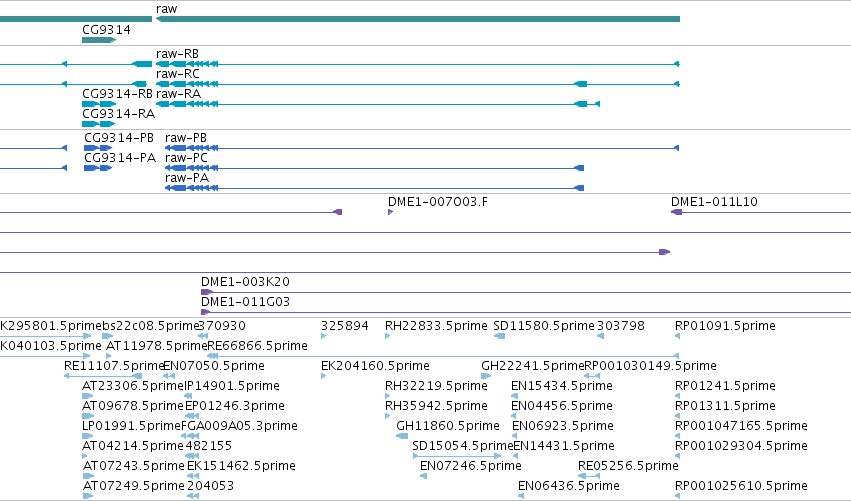Click the raw-PC protein label

186,158
